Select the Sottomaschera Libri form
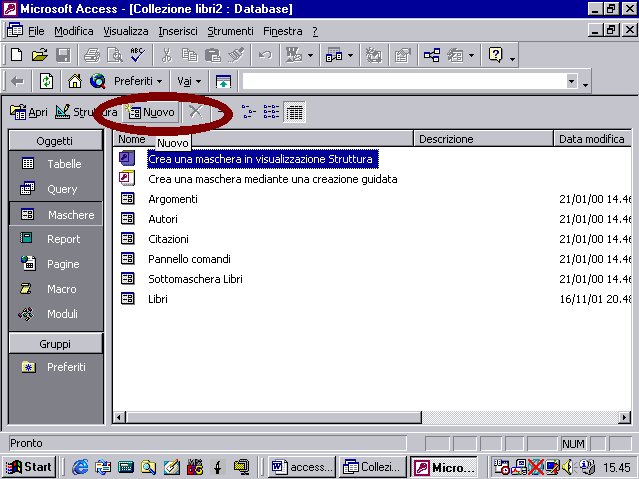Image resolution: width=639 pixels, height=479 pixels. point(195,279)
